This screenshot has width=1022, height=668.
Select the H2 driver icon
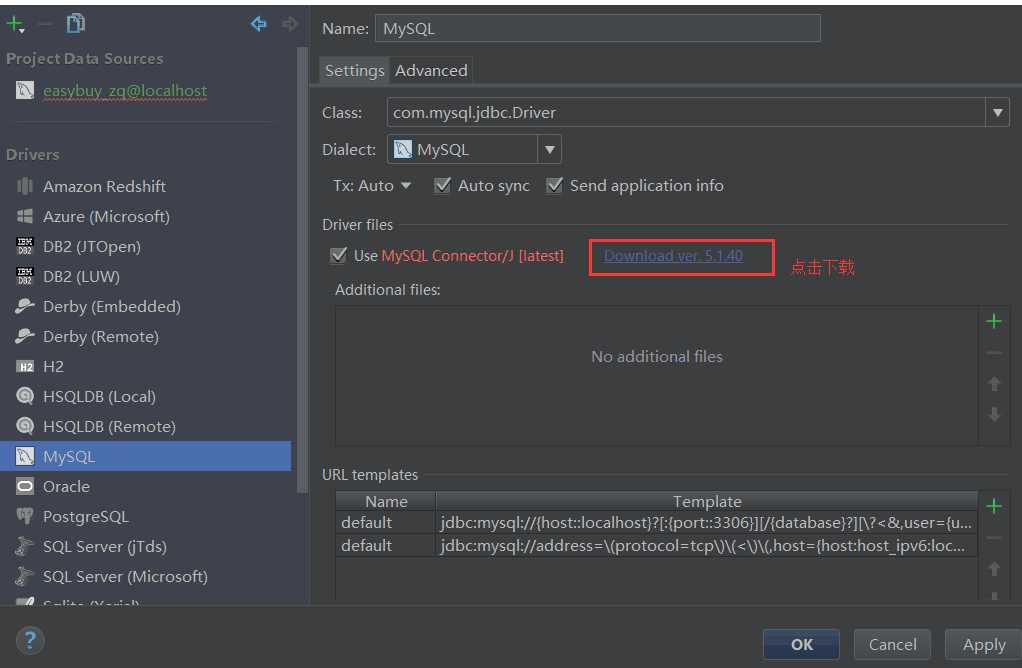pyautogui.click(x=25, y=366)
